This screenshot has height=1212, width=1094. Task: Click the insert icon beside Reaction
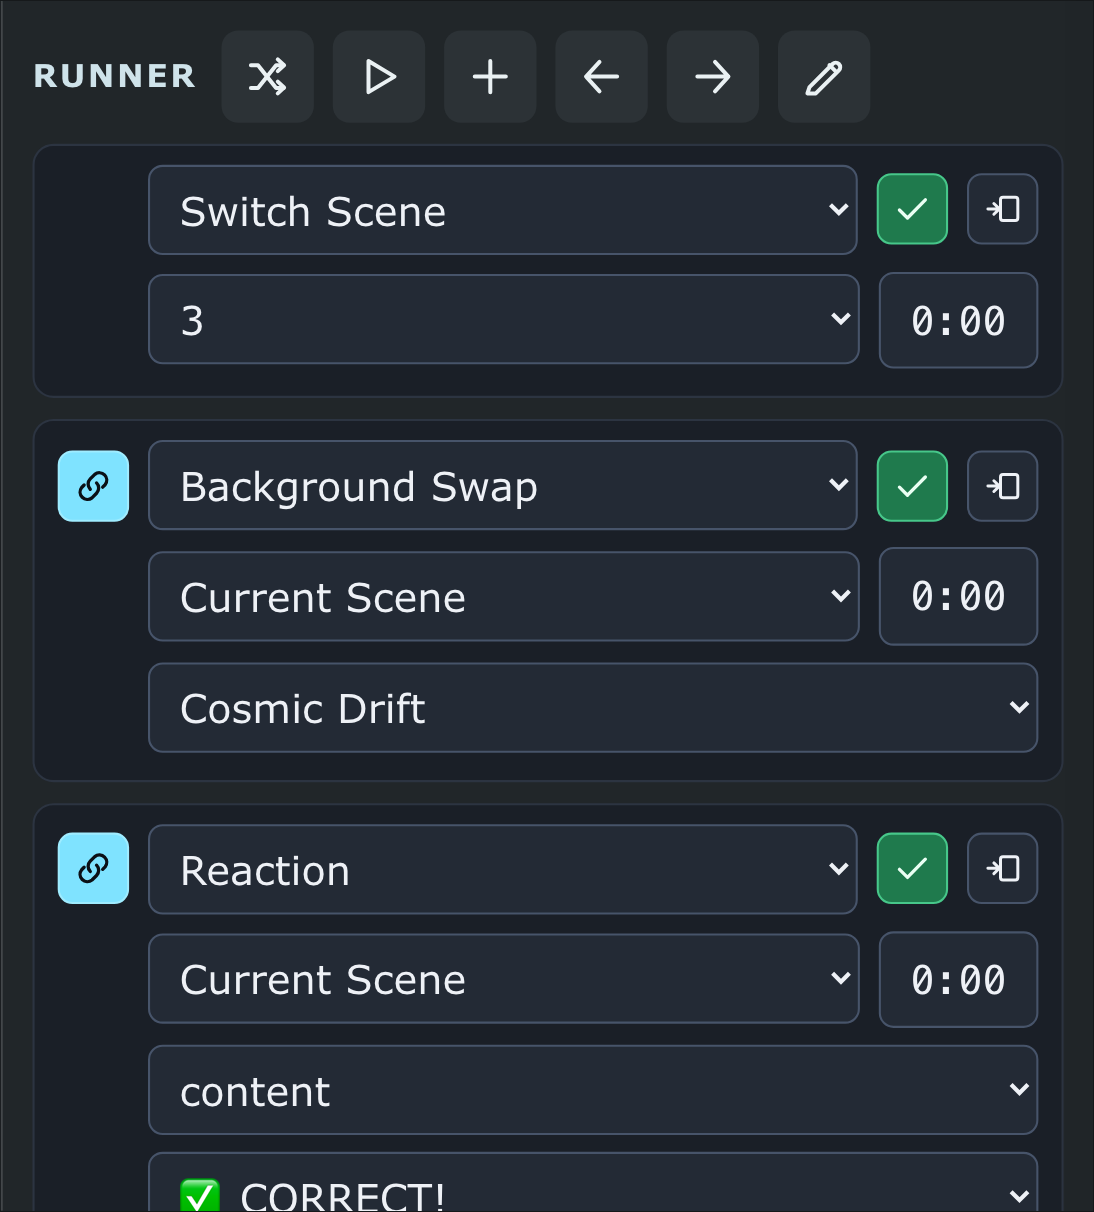click(1003, 868)
